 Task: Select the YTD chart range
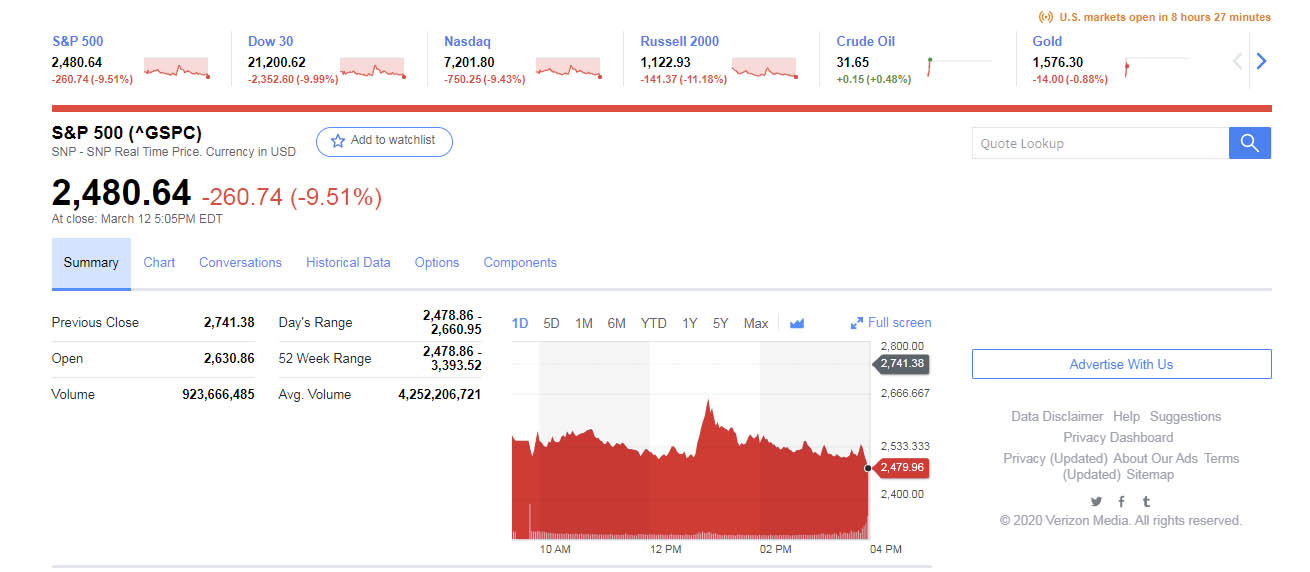653,323
